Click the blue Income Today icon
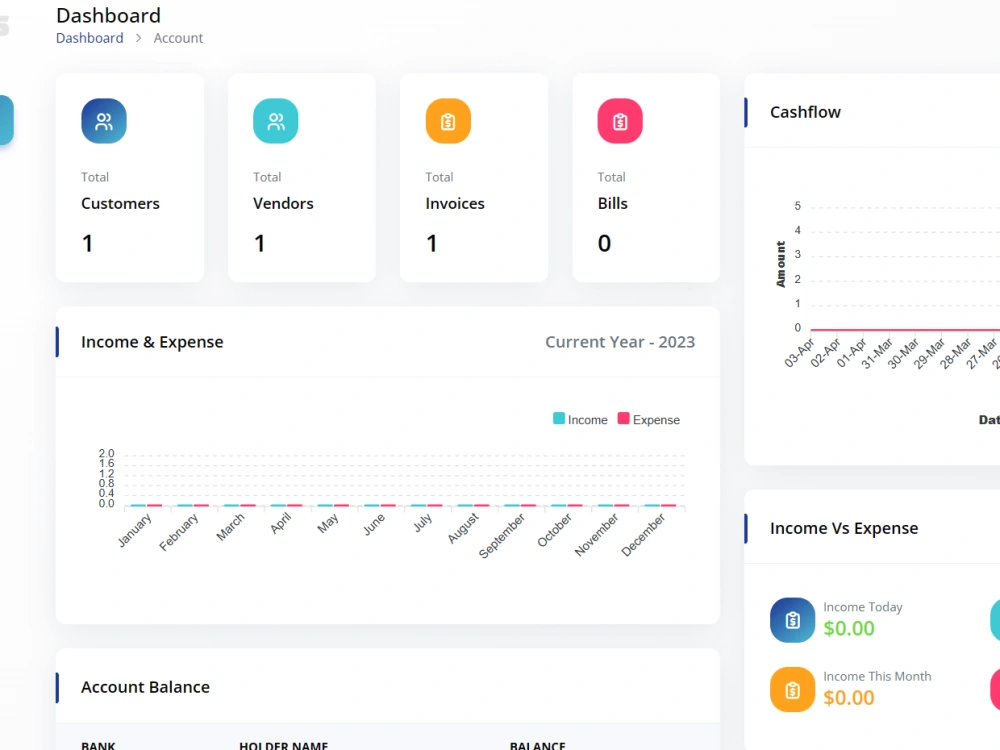 (793, 620)
